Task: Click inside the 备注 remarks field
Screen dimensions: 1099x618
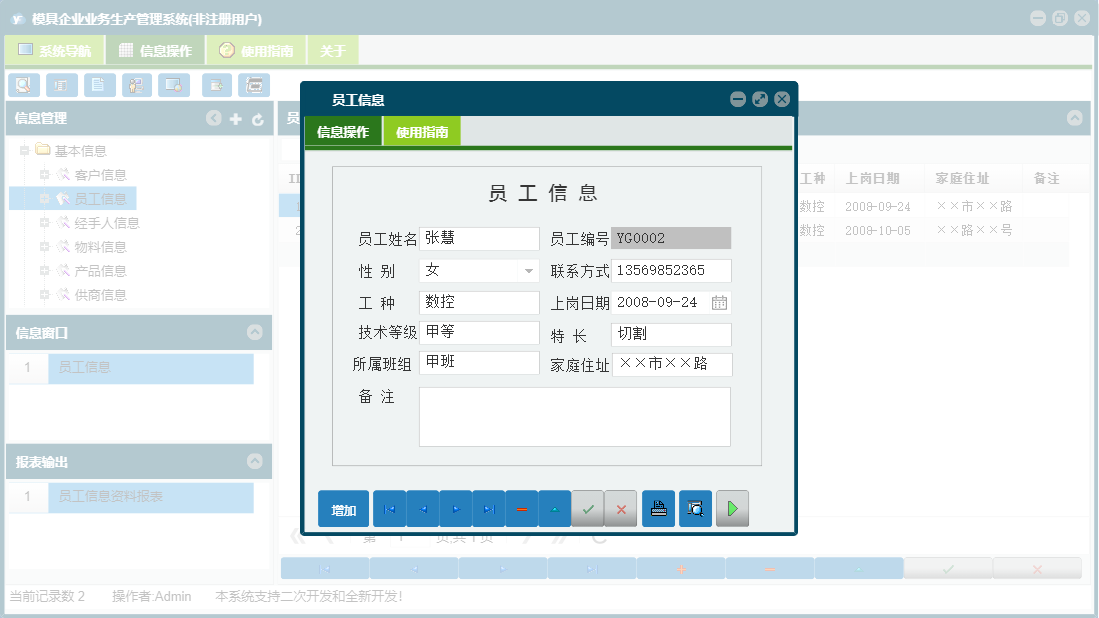Action: pos(574,415)
